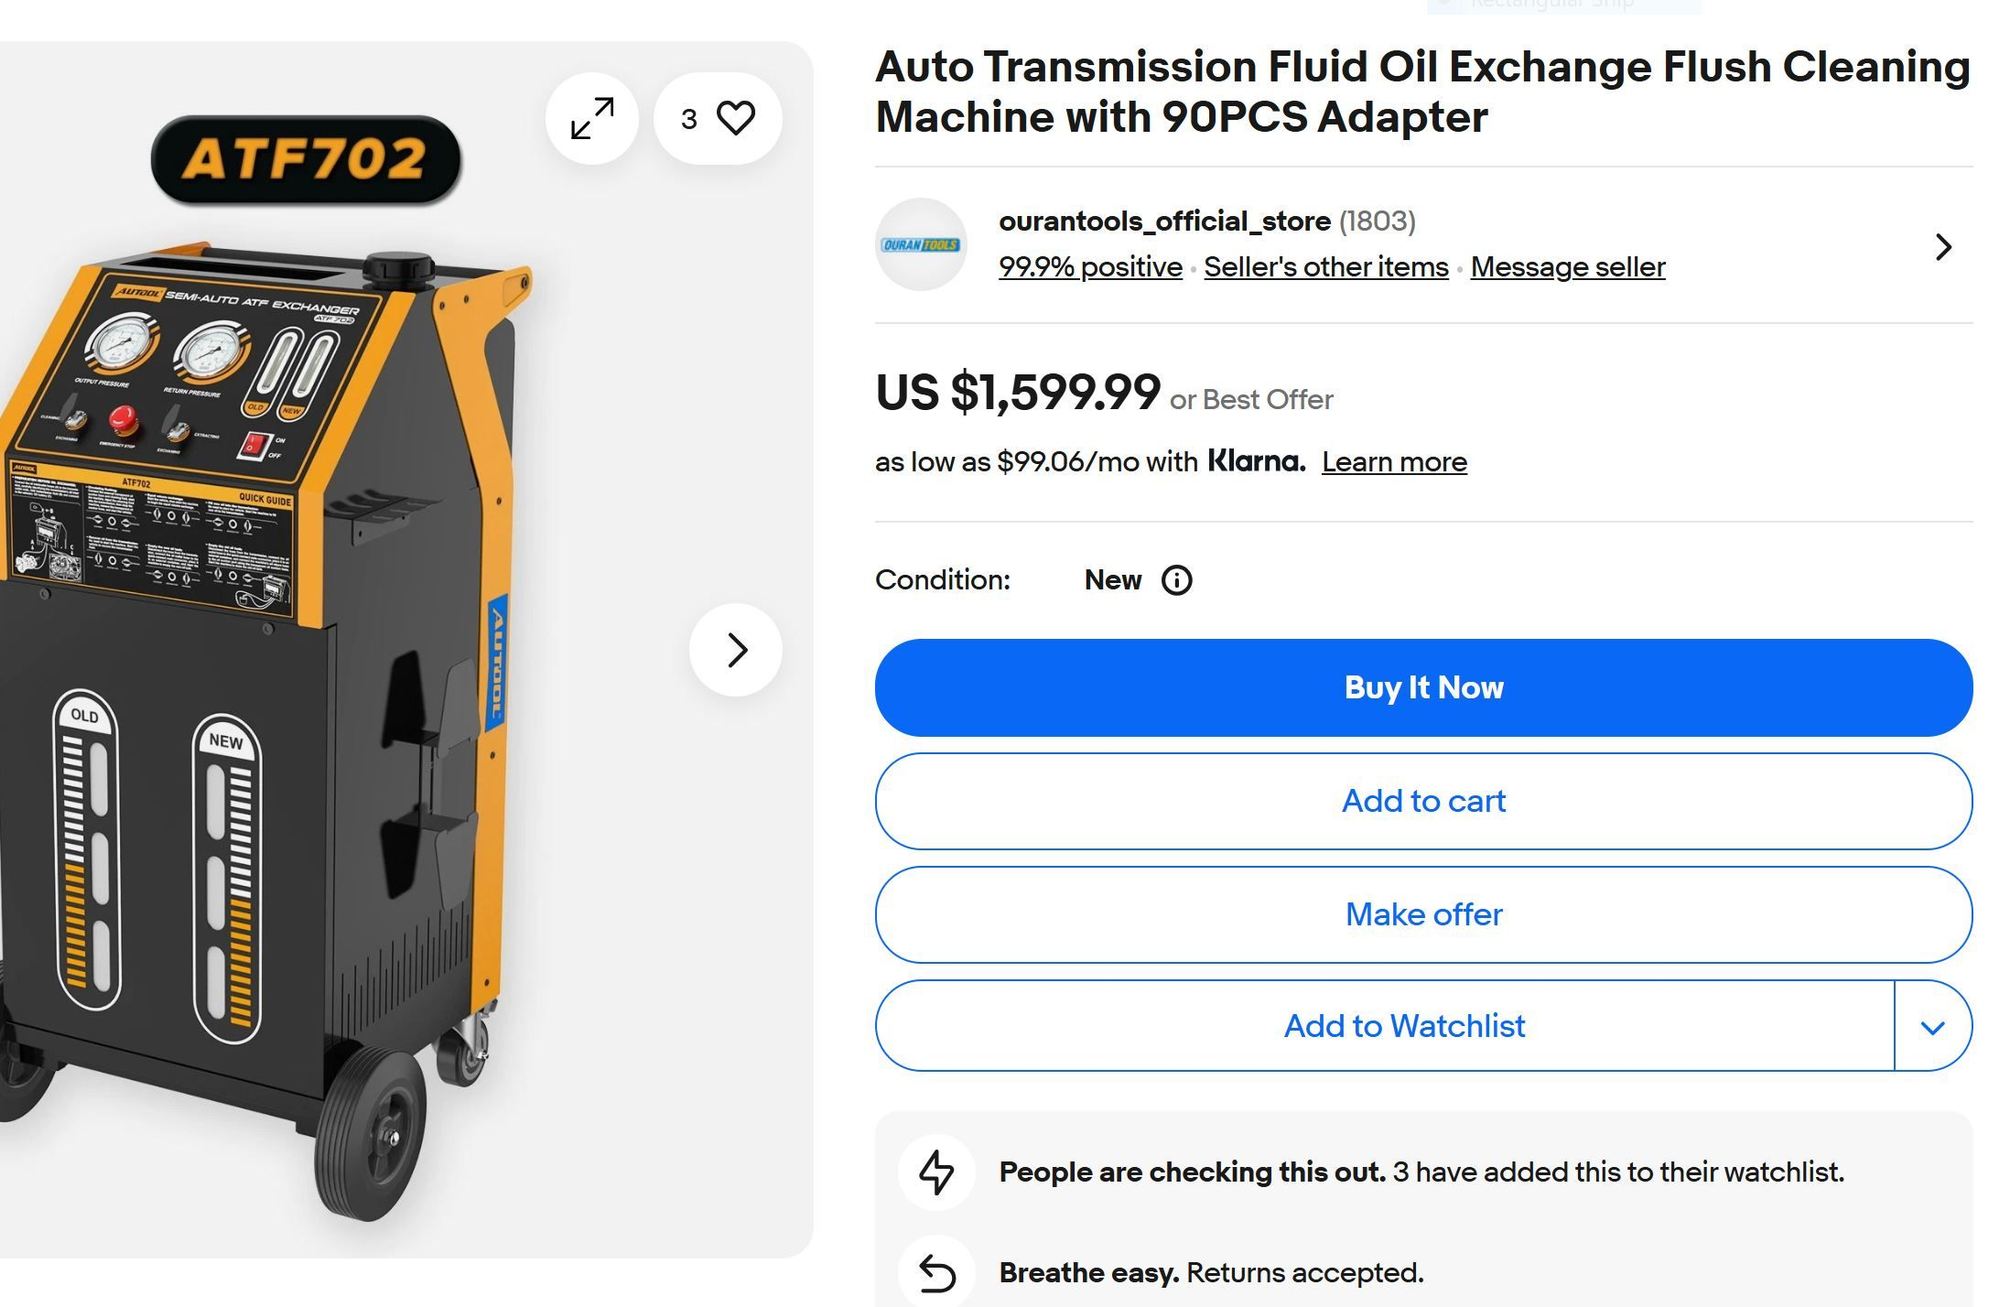Click the Make offer button

[1423, 914]
